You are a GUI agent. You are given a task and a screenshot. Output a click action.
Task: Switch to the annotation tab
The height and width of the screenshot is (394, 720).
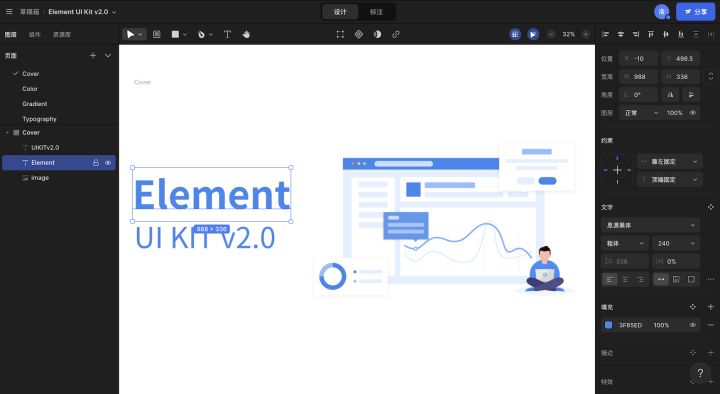[x=377, y=12]
